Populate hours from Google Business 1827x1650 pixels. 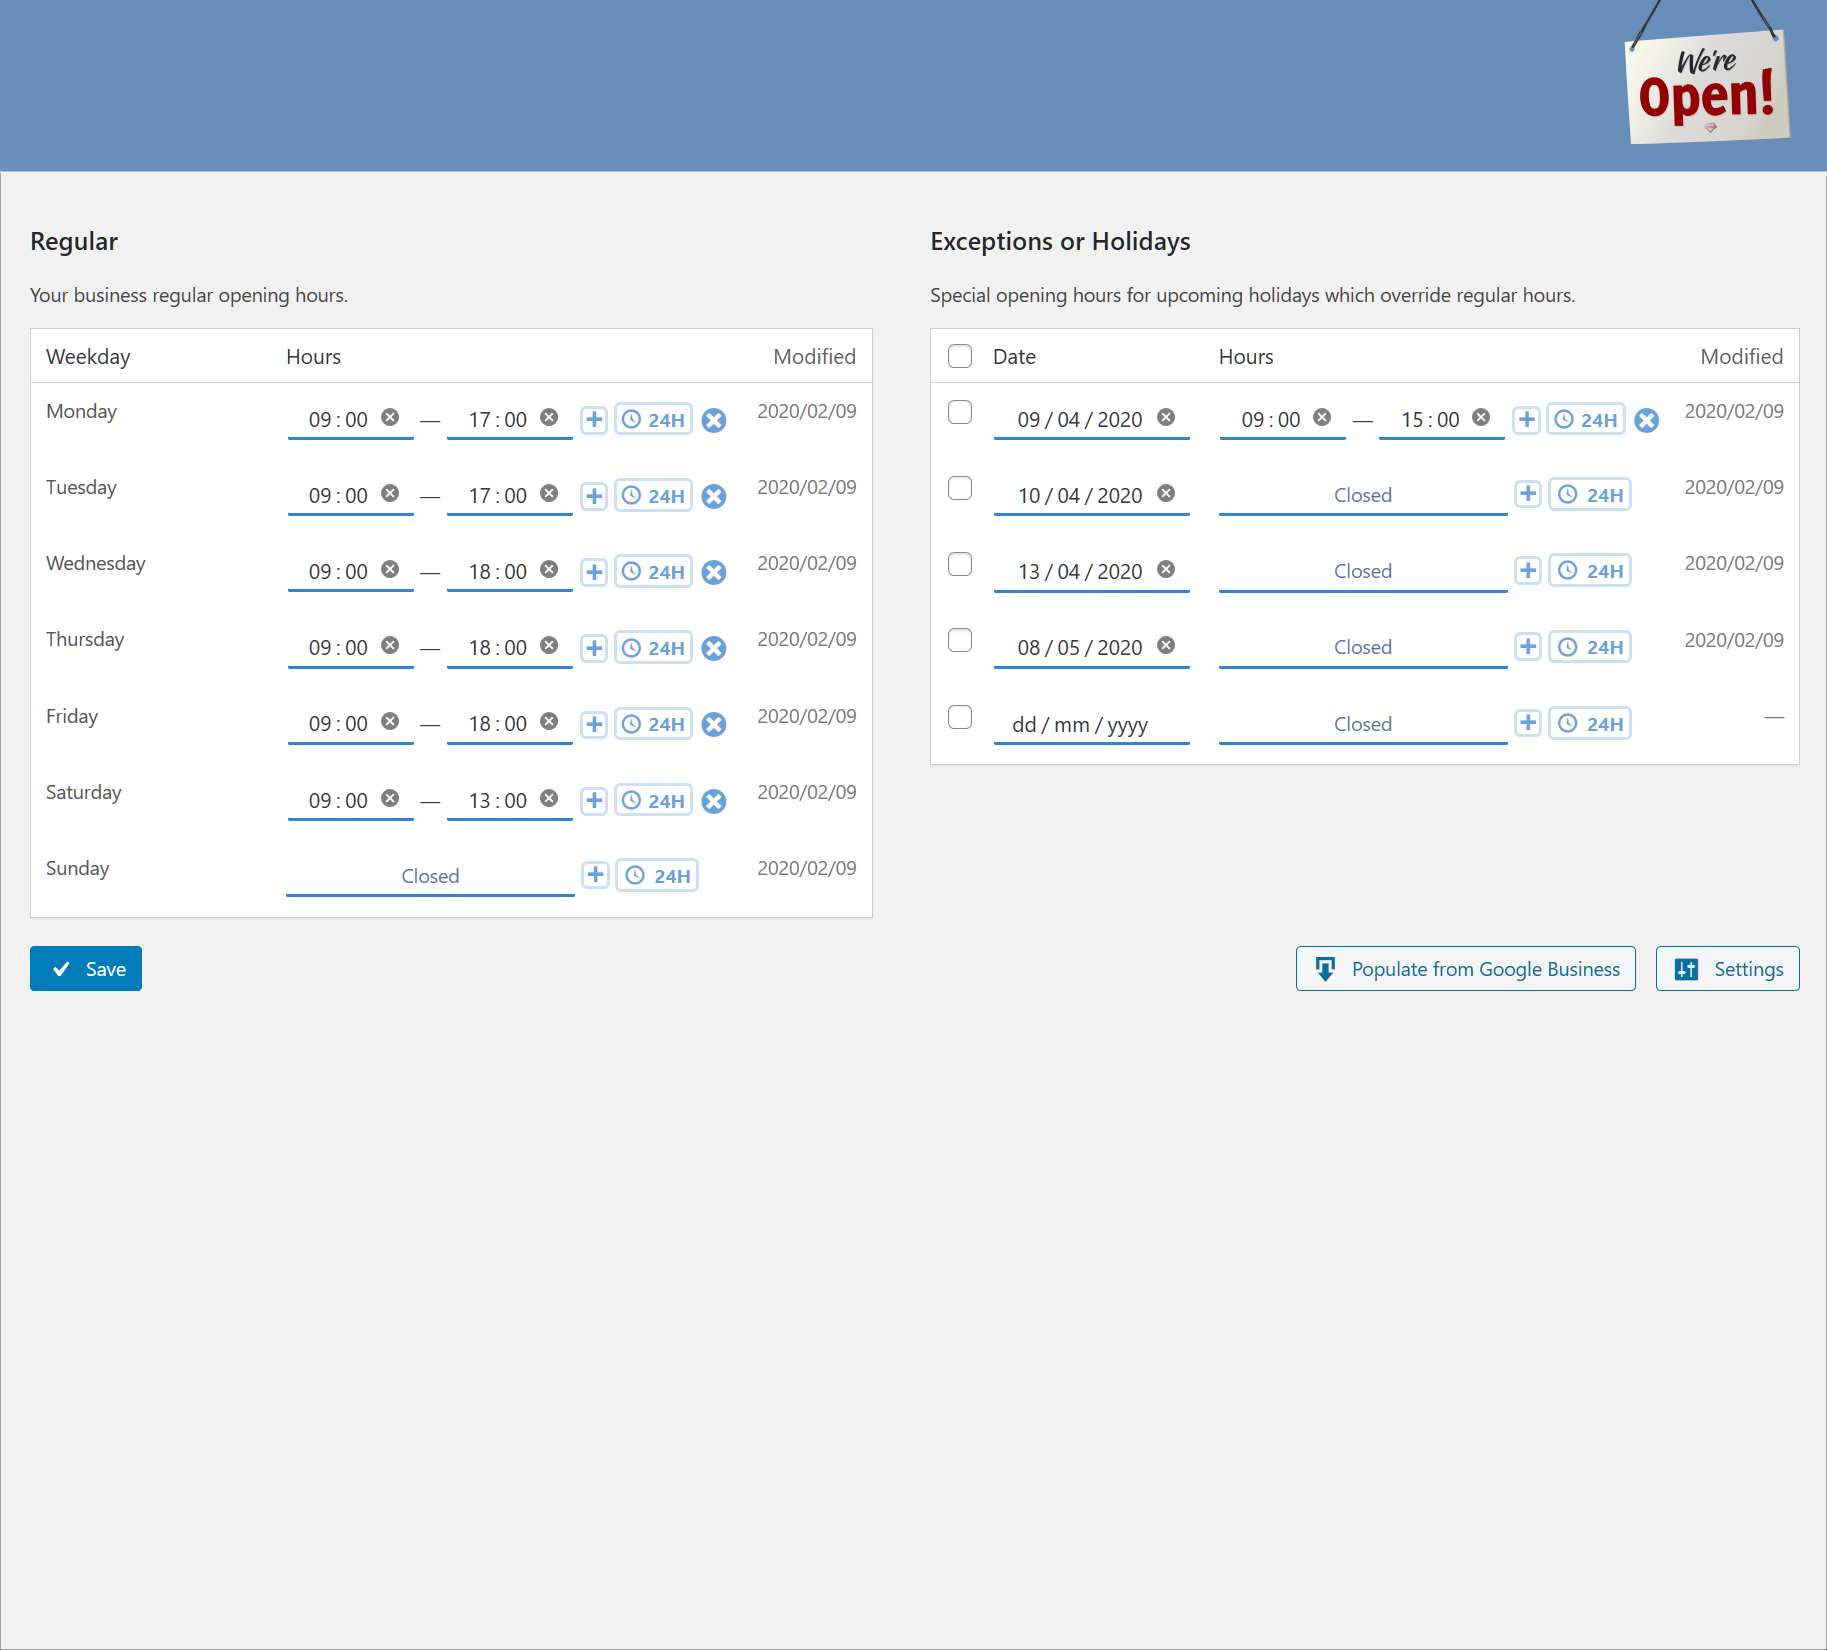[1465, 969]
